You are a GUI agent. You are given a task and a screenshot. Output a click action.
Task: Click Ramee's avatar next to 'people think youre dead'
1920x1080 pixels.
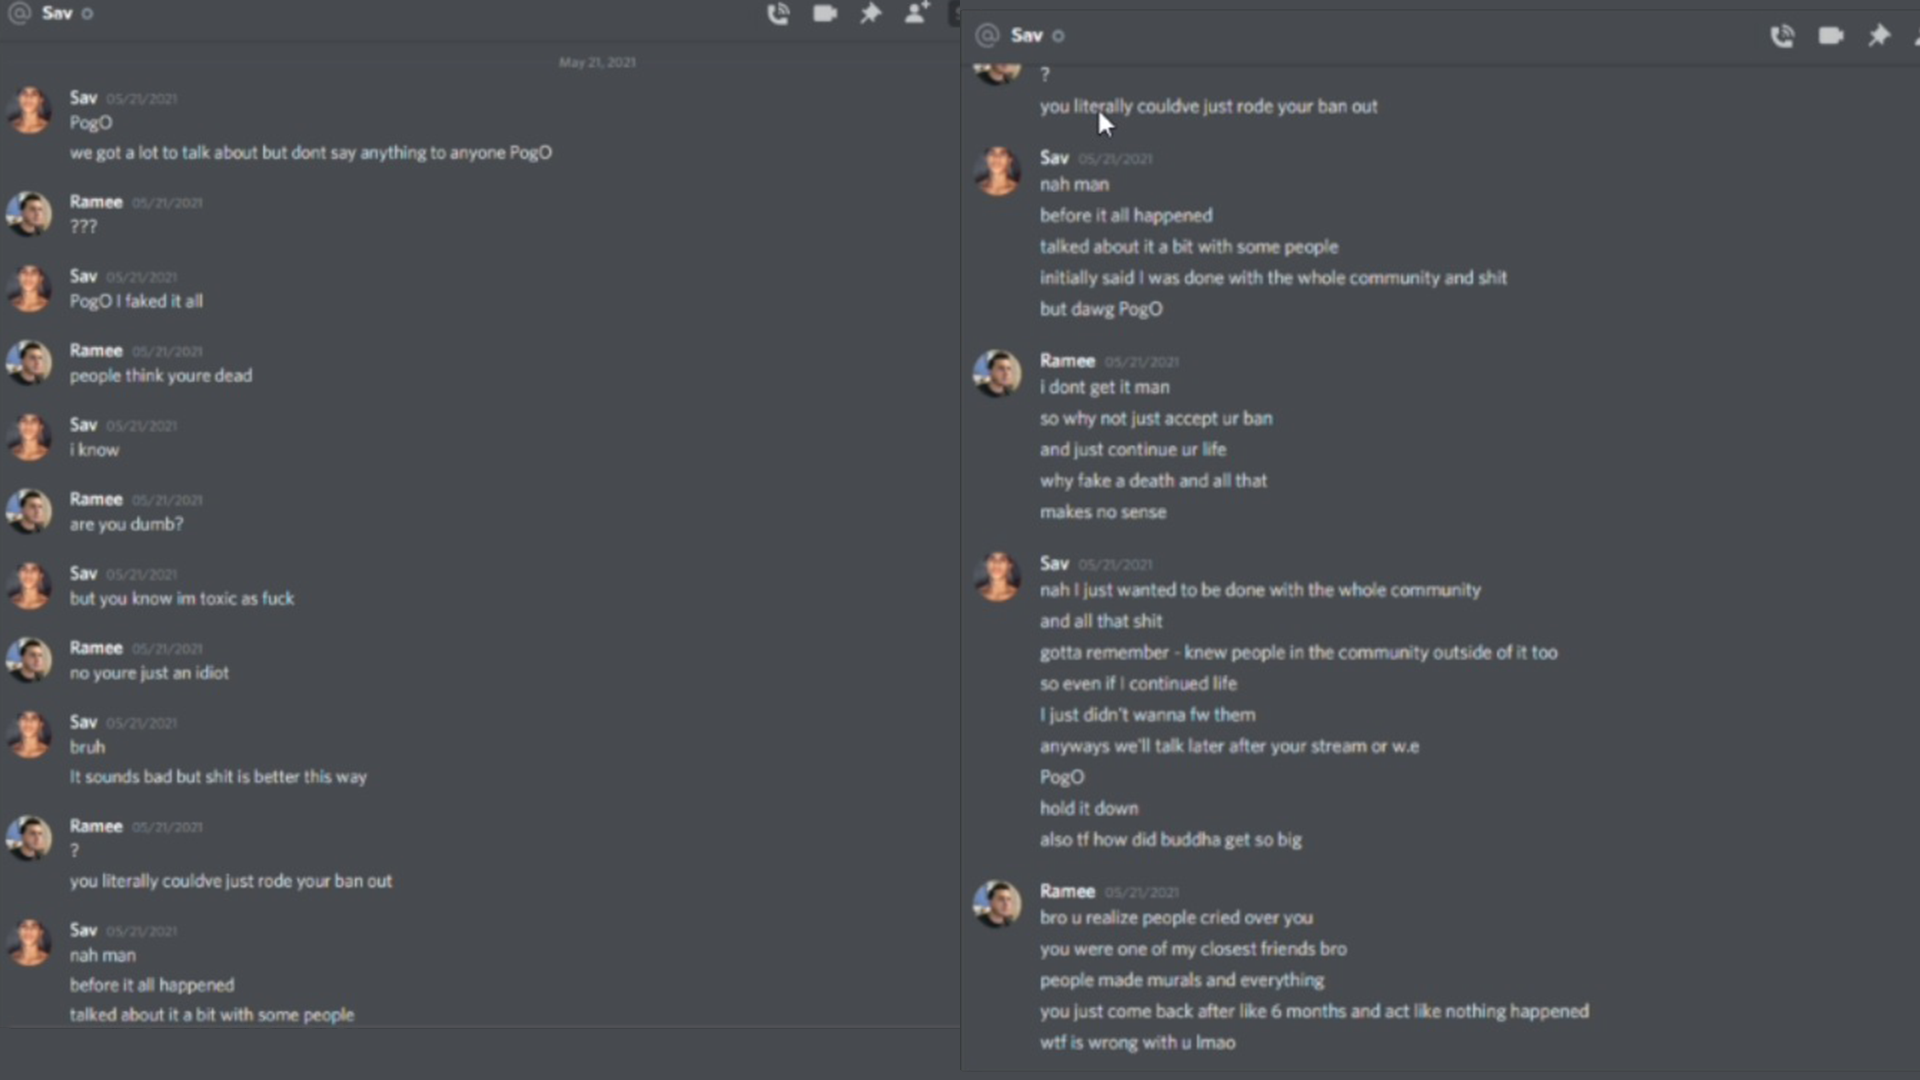click(x=29, y=362)
